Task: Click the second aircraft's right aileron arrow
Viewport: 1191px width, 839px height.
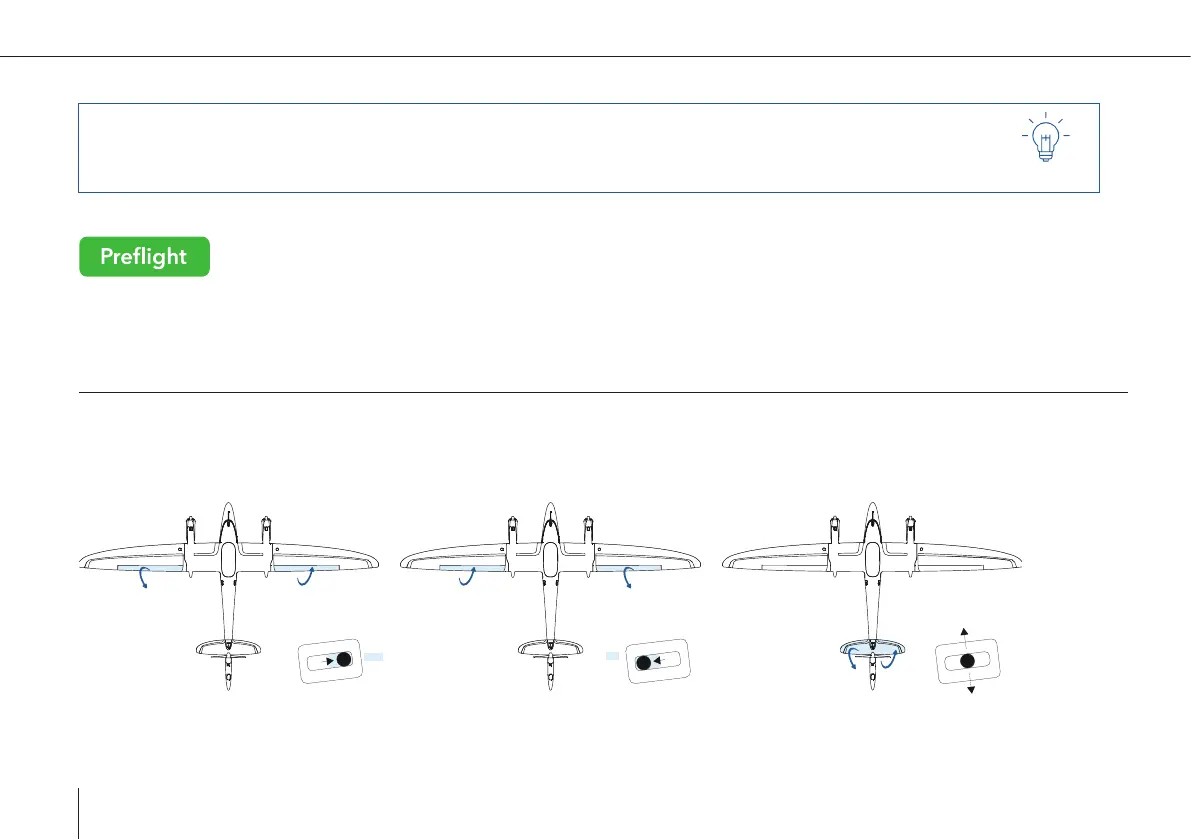Action: coord(627,579)
